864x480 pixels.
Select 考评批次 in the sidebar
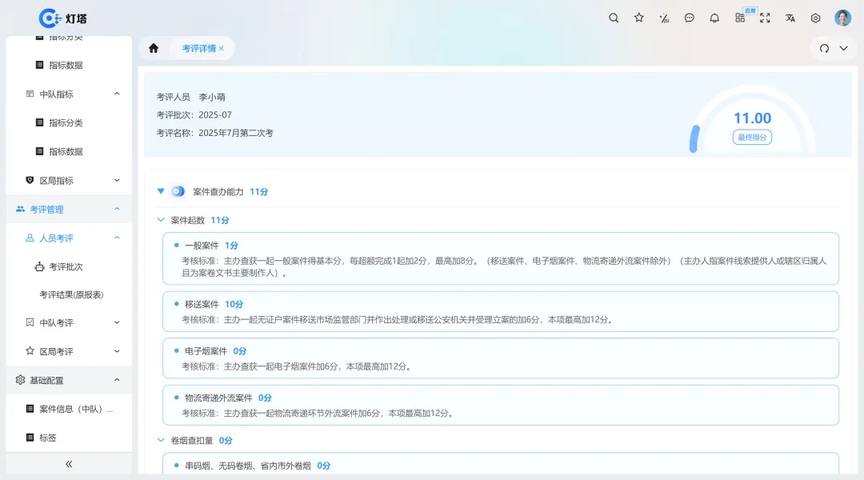click(x=65, y=267)
